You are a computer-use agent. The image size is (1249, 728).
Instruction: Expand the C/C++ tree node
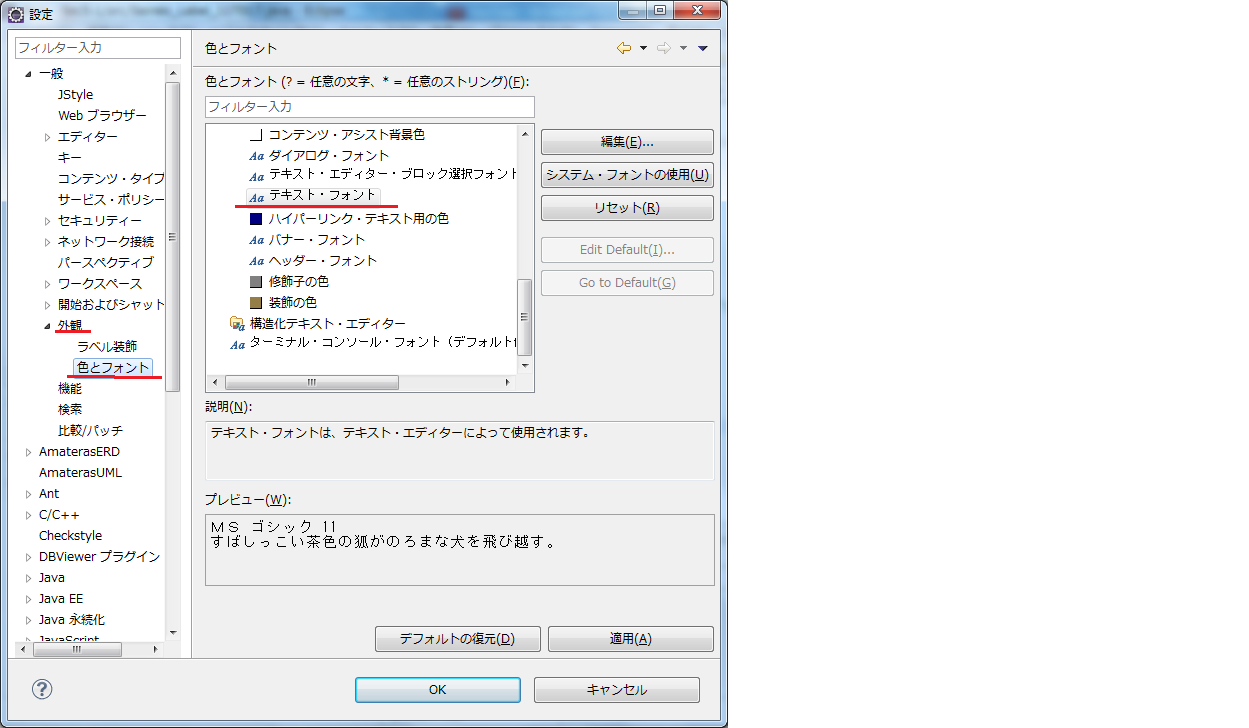pyautogui.click(x=28, y=515)
